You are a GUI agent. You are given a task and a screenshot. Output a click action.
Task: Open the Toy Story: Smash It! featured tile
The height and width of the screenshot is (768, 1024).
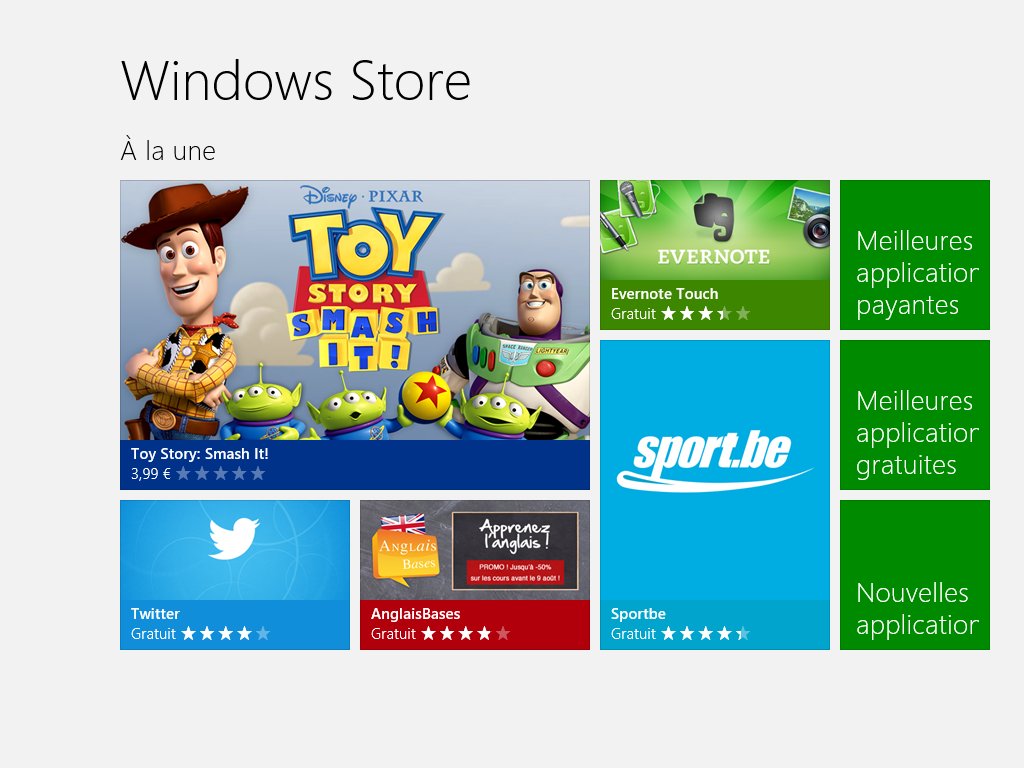tap(355, 335)
